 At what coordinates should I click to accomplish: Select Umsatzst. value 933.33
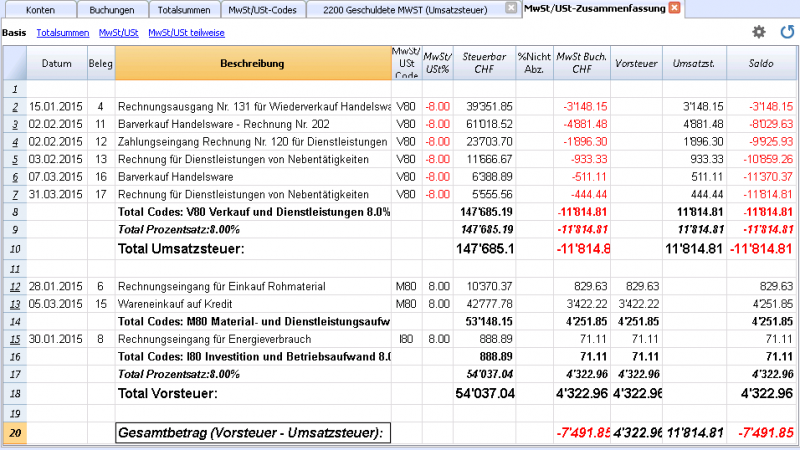[x=694, y=159]
